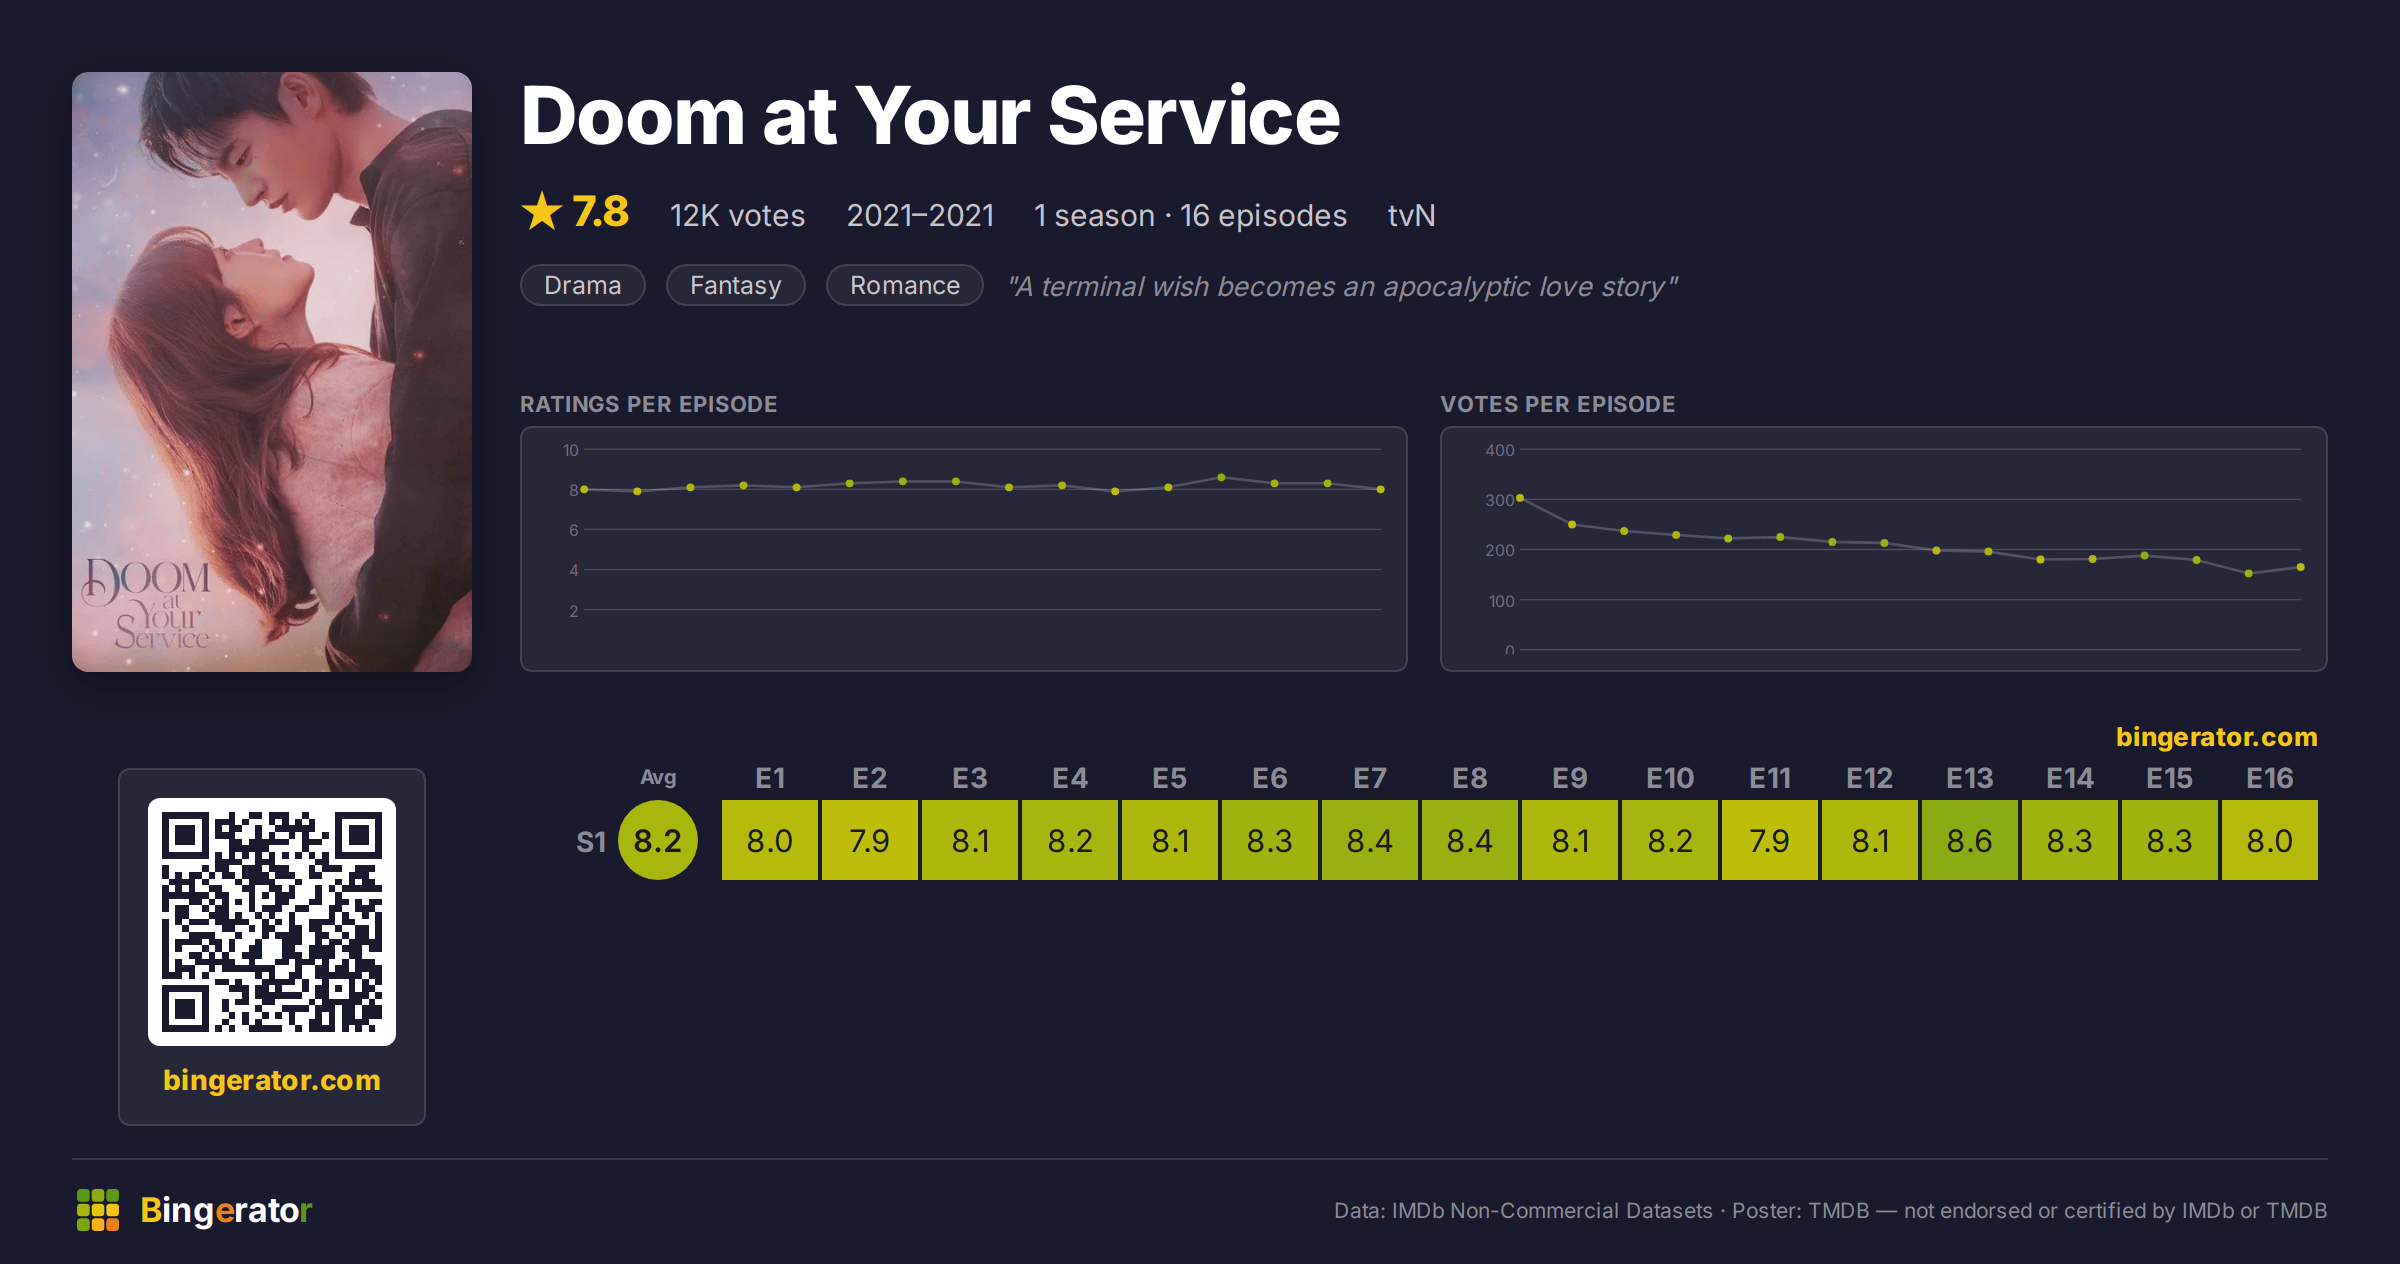Click the peak point in ratings chart
The image size is (2400, 1264).
pos(1221,477)
